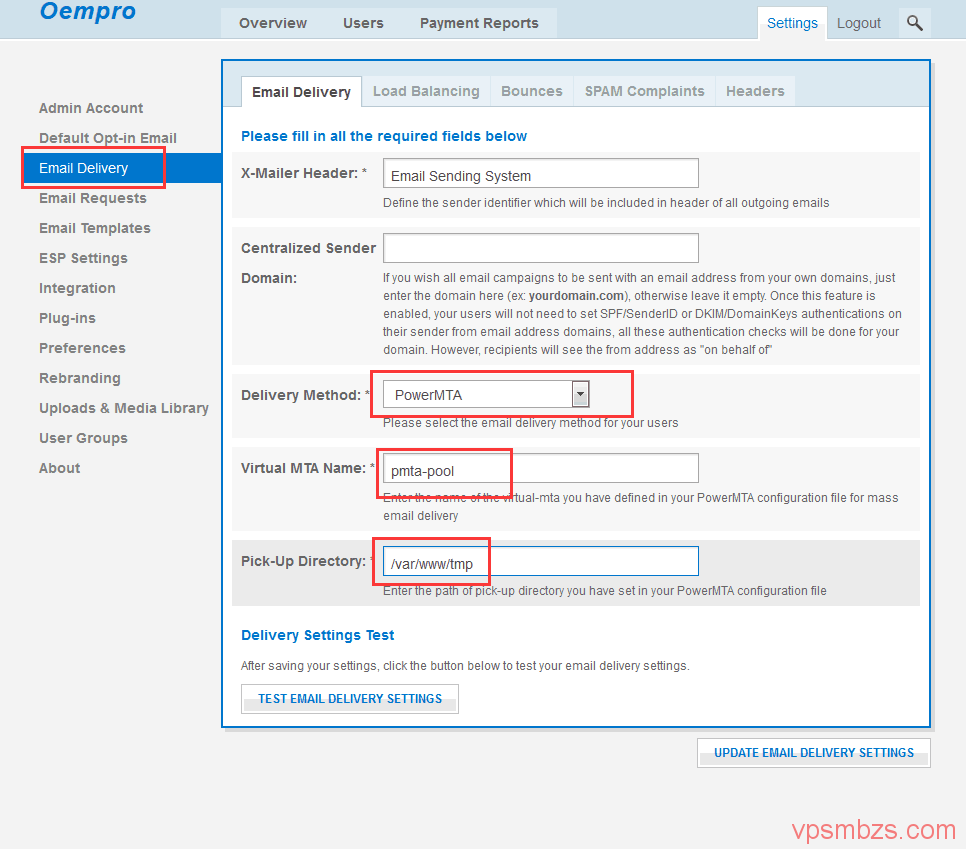Switch to the Email Delivery tab
Viewport: 966px width, 849px height.
301,92
